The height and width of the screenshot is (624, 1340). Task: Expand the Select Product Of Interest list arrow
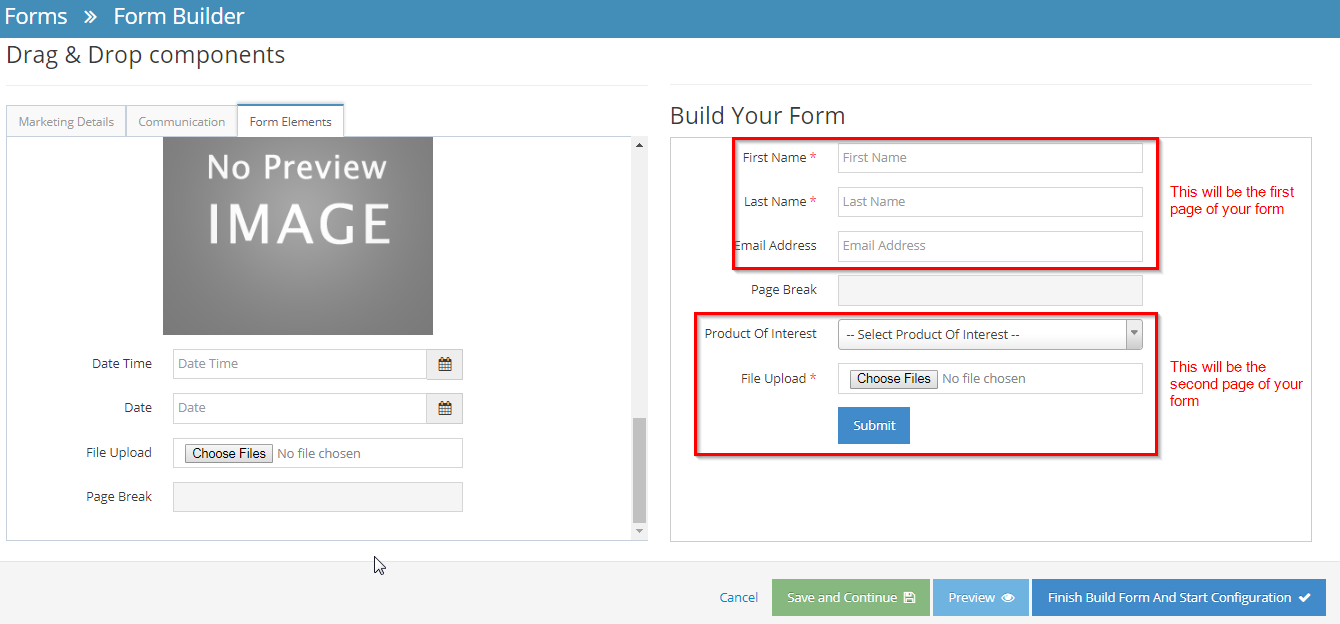coord(1133,334)
